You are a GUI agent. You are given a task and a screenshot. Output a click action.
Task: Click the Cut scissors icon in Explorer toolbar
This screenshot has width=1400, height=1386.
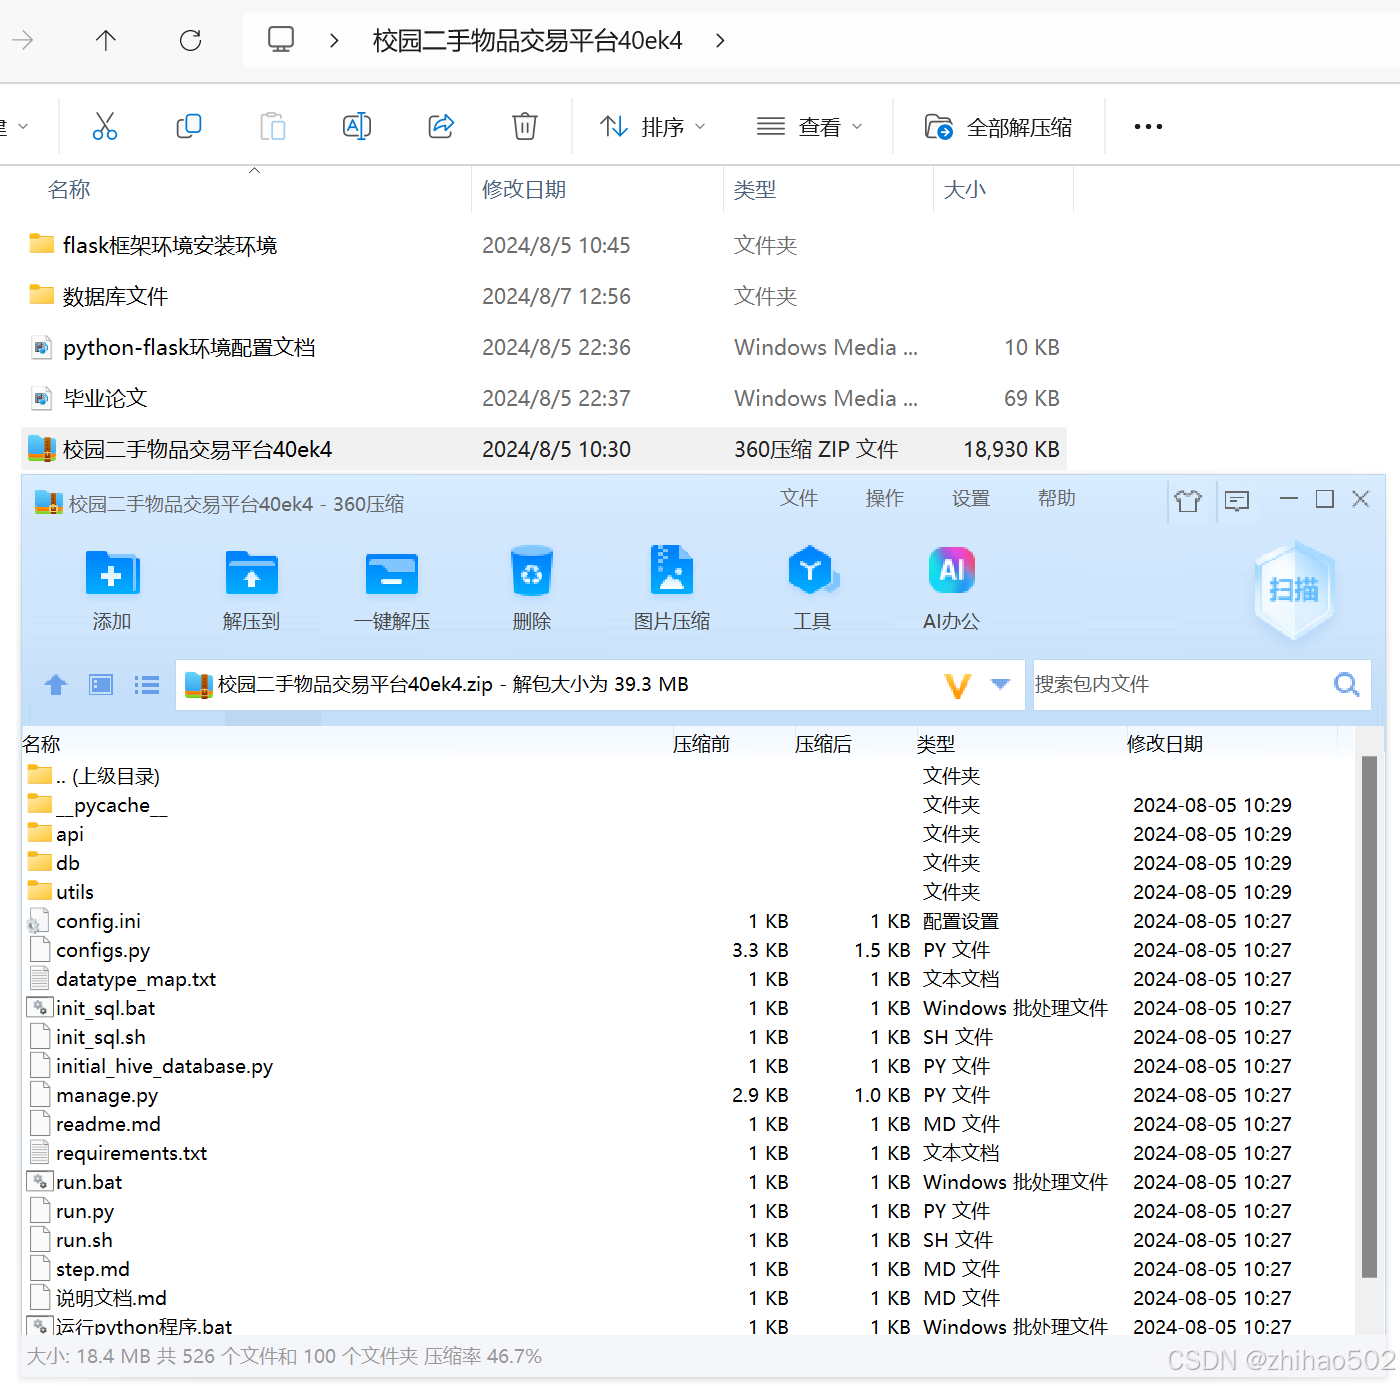[x=105, y=126]
